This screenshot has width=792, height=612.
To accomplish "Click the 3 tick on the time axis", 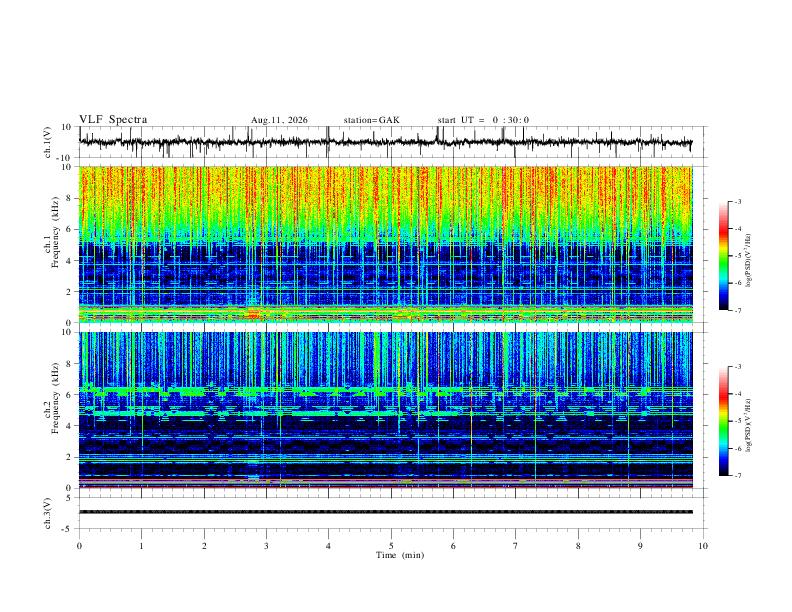I will 266,546.
